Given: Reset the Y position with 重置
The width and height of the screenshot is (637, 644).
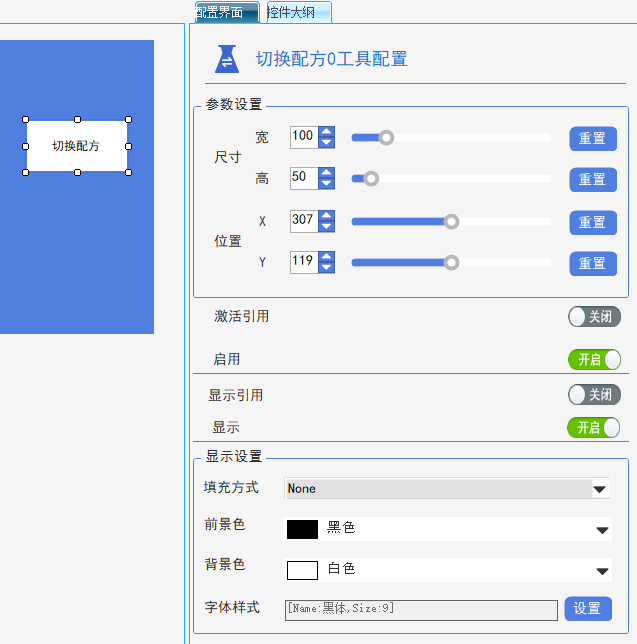Looking at the screenshot, I should [x=593, y=263].
